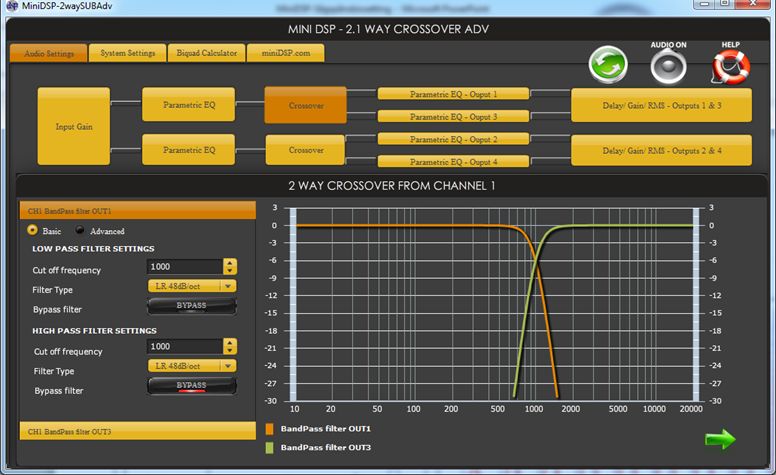Click the MiniDSP app icon in title bar

[11, 6]
